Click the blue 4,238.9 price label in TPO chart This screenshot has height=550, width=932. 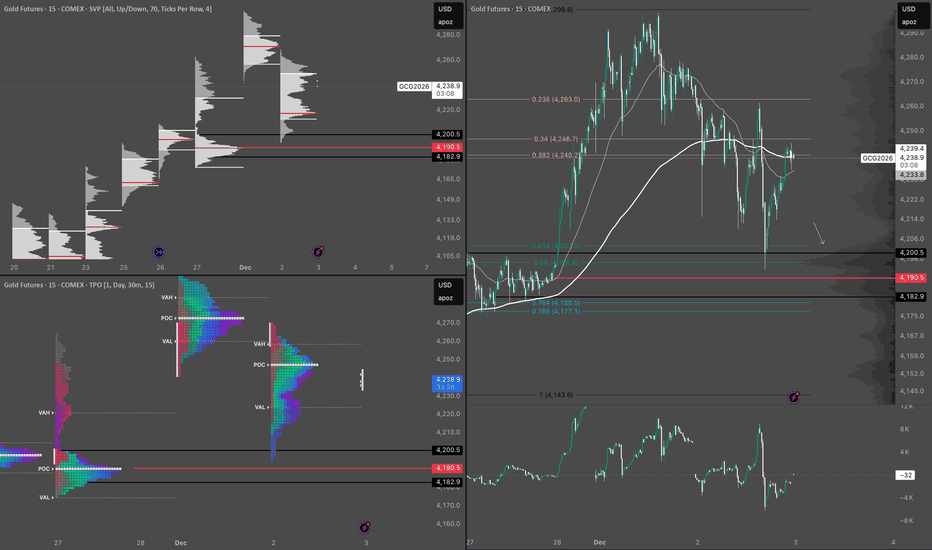[x=447, y=380]
